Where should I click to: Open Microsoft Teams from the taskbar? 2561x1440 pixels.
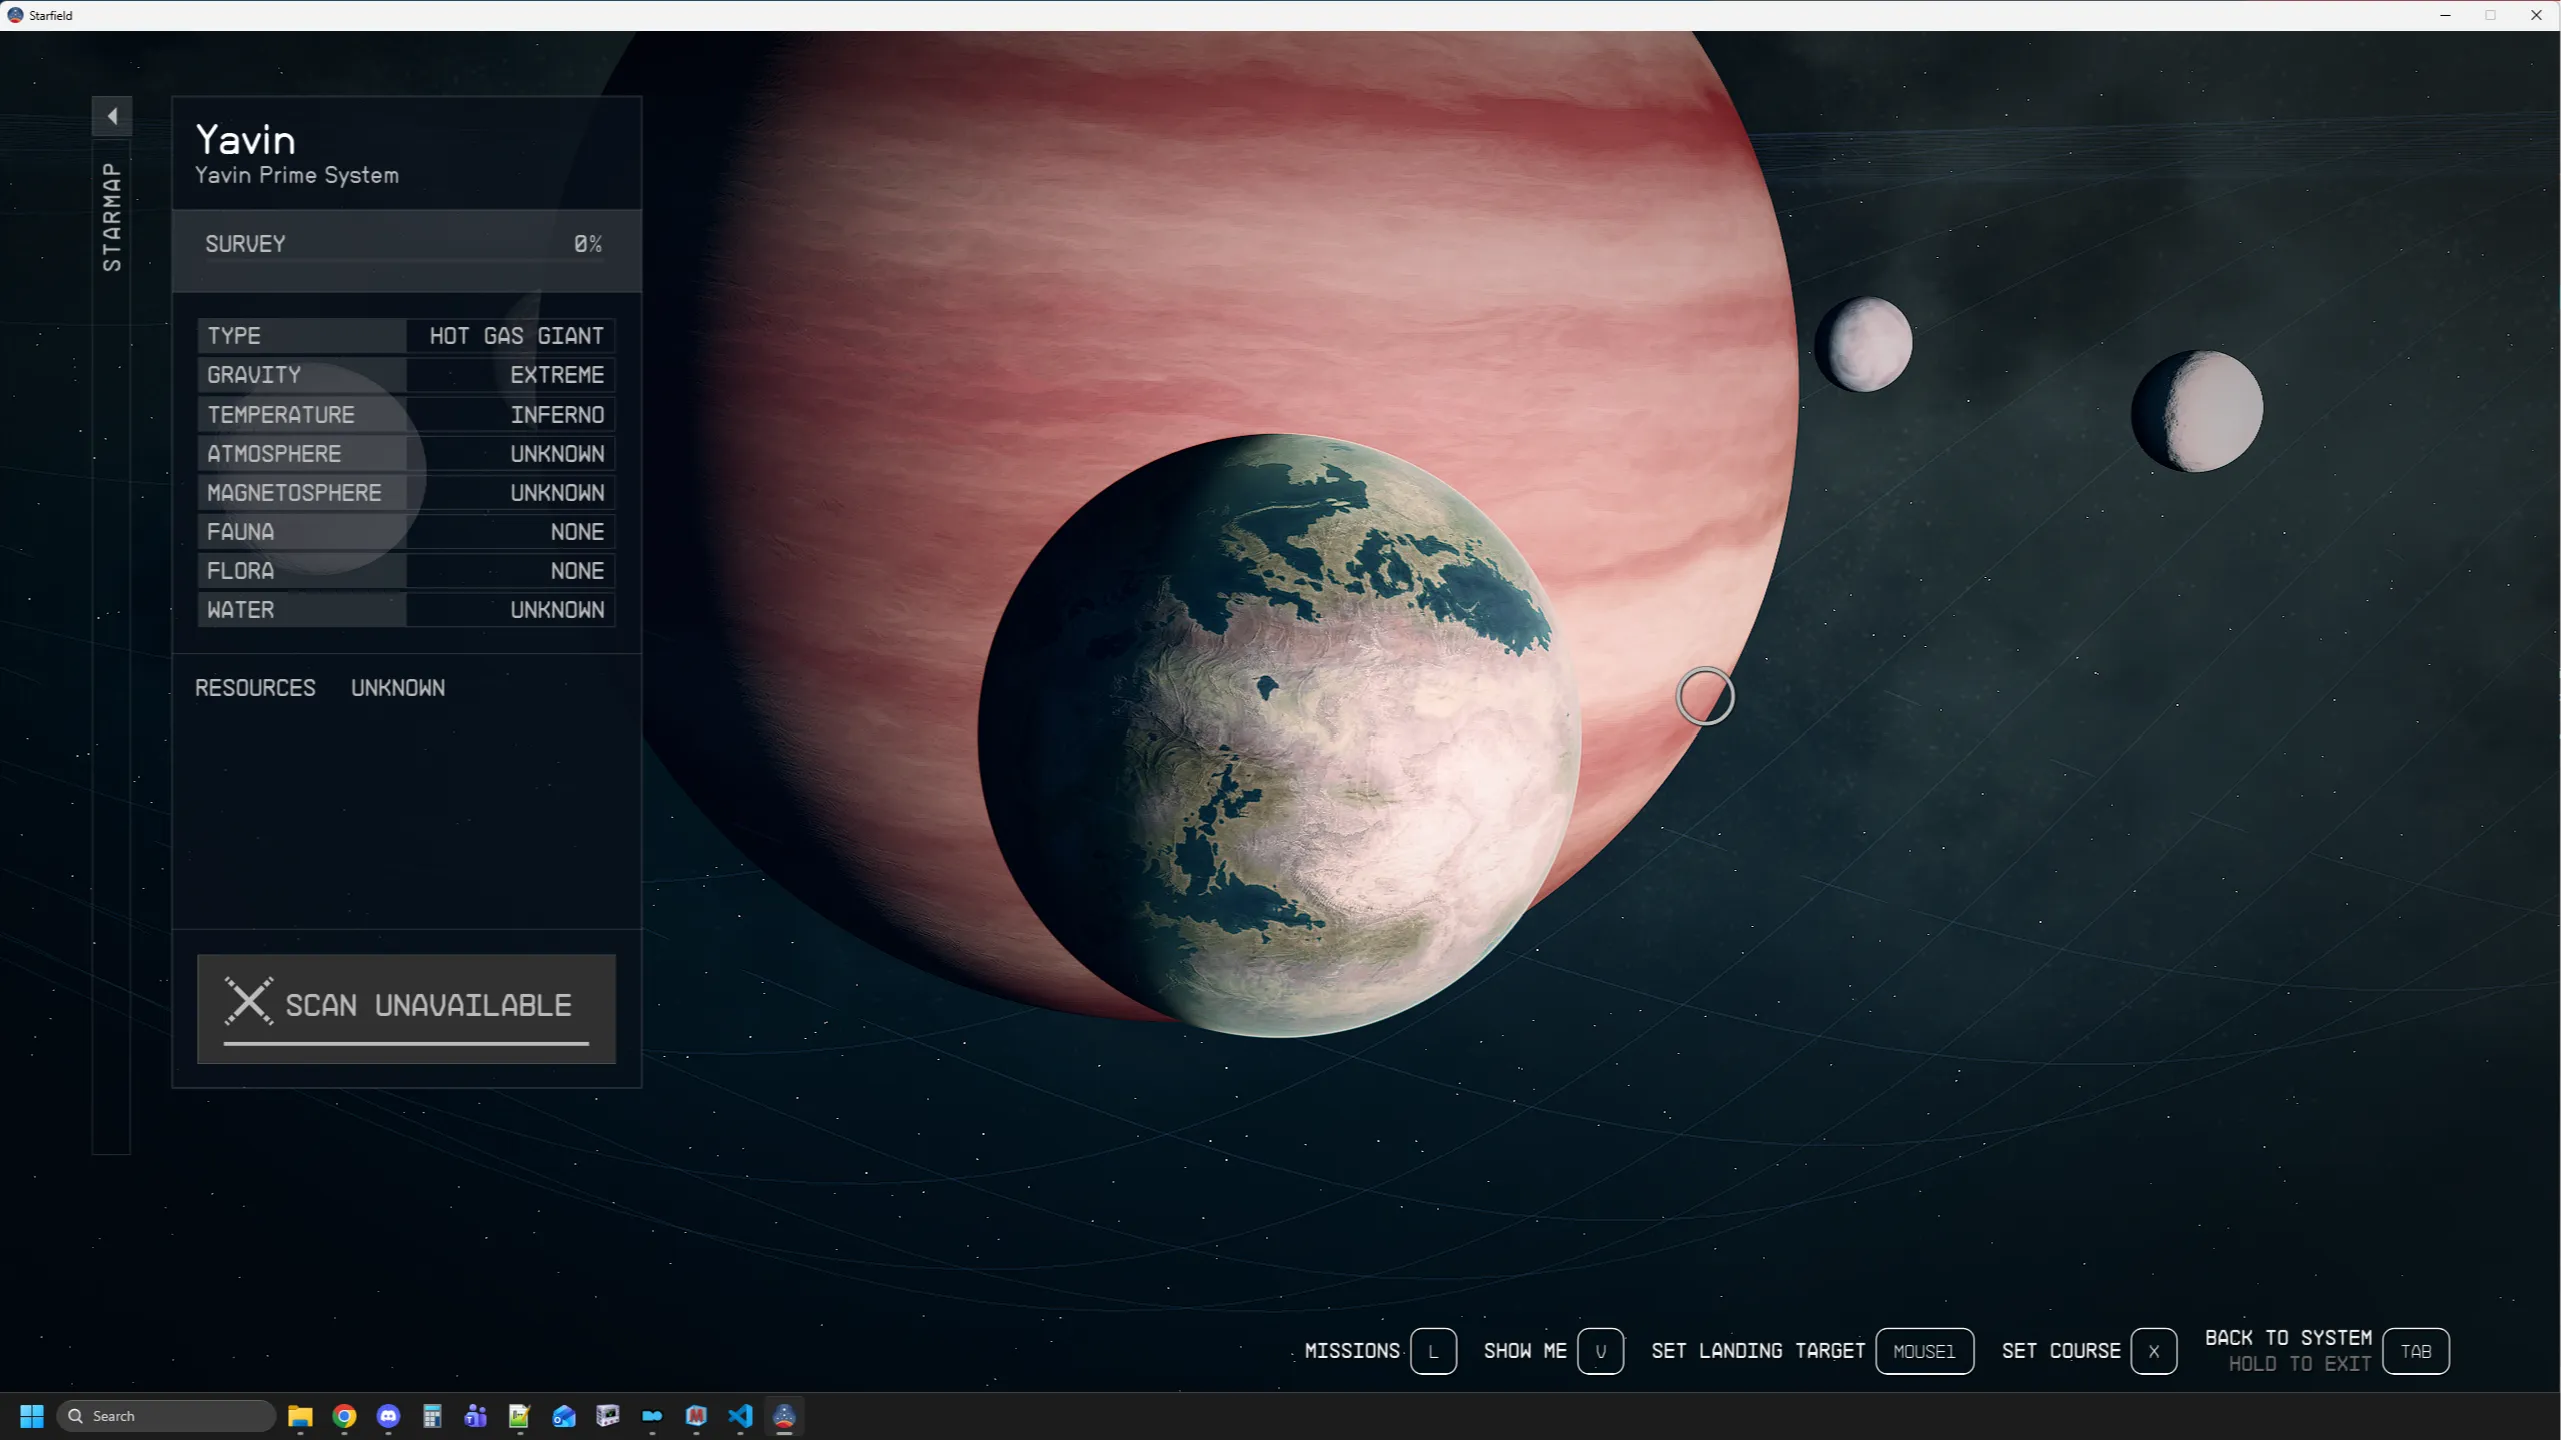476,1416
